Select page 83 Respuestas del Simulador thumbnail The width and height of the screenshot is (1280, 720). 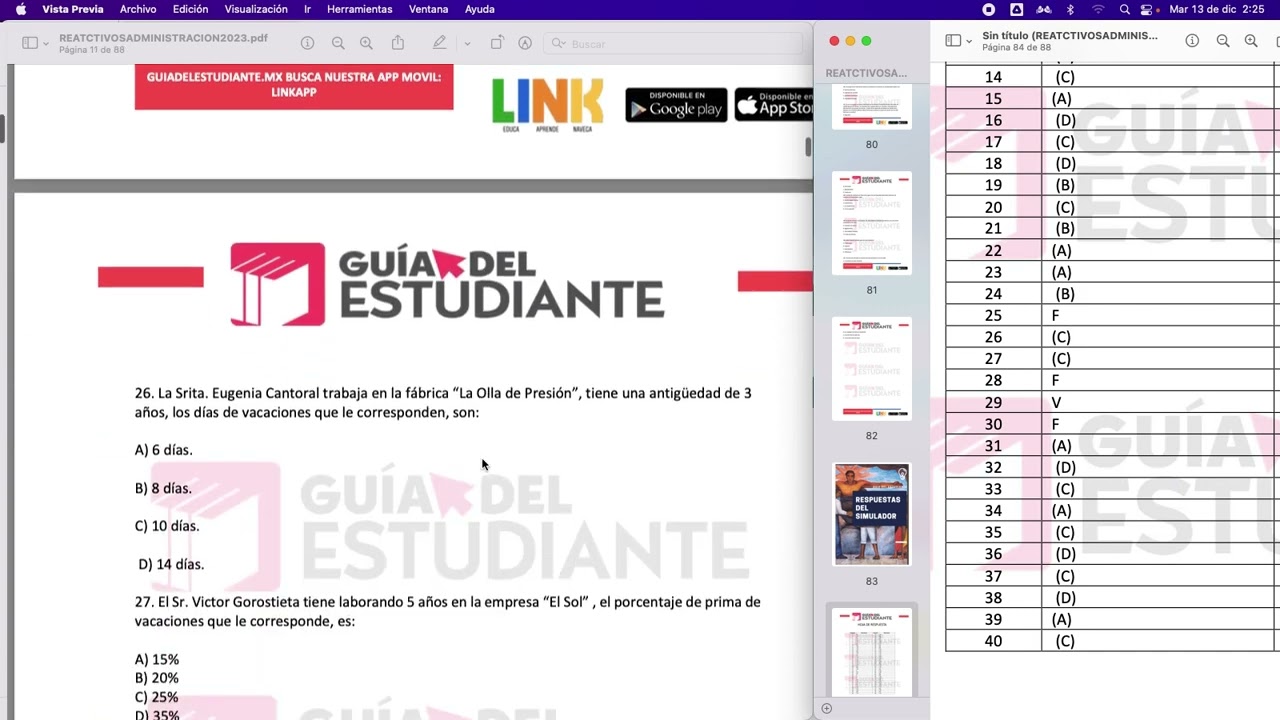pos(872,514)
